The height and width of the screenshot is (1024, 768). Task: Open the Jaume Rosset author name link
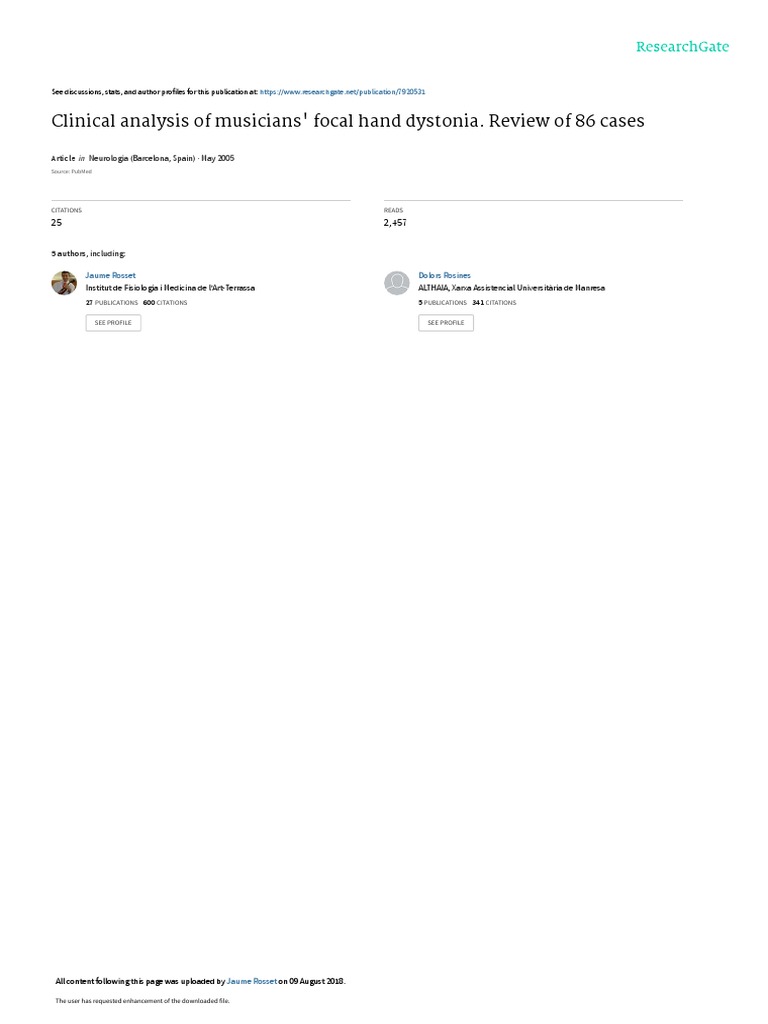click(110, 276)
